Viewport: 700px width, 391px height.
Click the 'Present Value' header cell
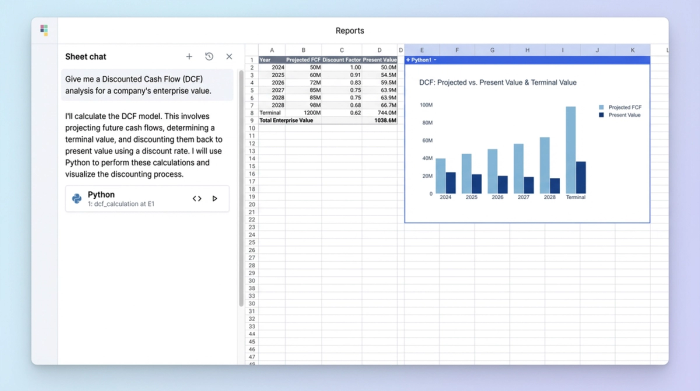pyautogui.click(x=379, y=60)
